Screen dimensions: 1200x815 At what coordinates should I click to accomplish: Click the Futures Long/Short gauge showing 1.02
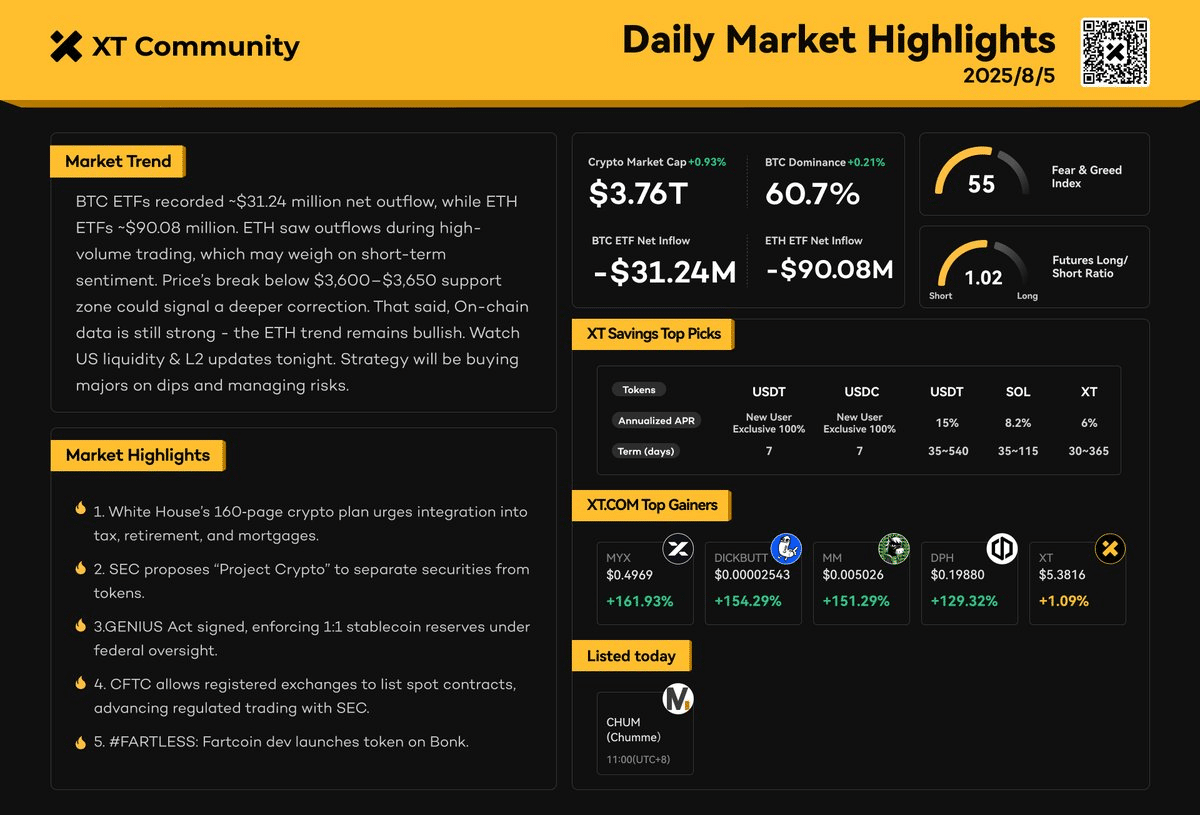pos(982,267)
